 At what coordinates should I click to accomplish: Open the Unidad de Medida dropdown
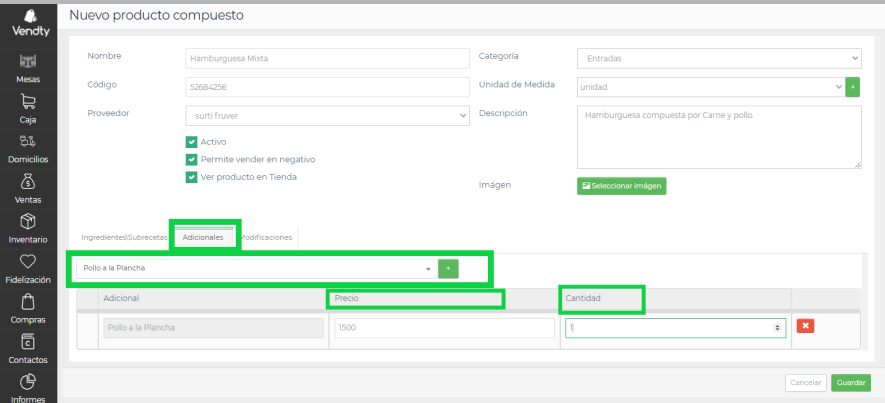tap(711, 87)
